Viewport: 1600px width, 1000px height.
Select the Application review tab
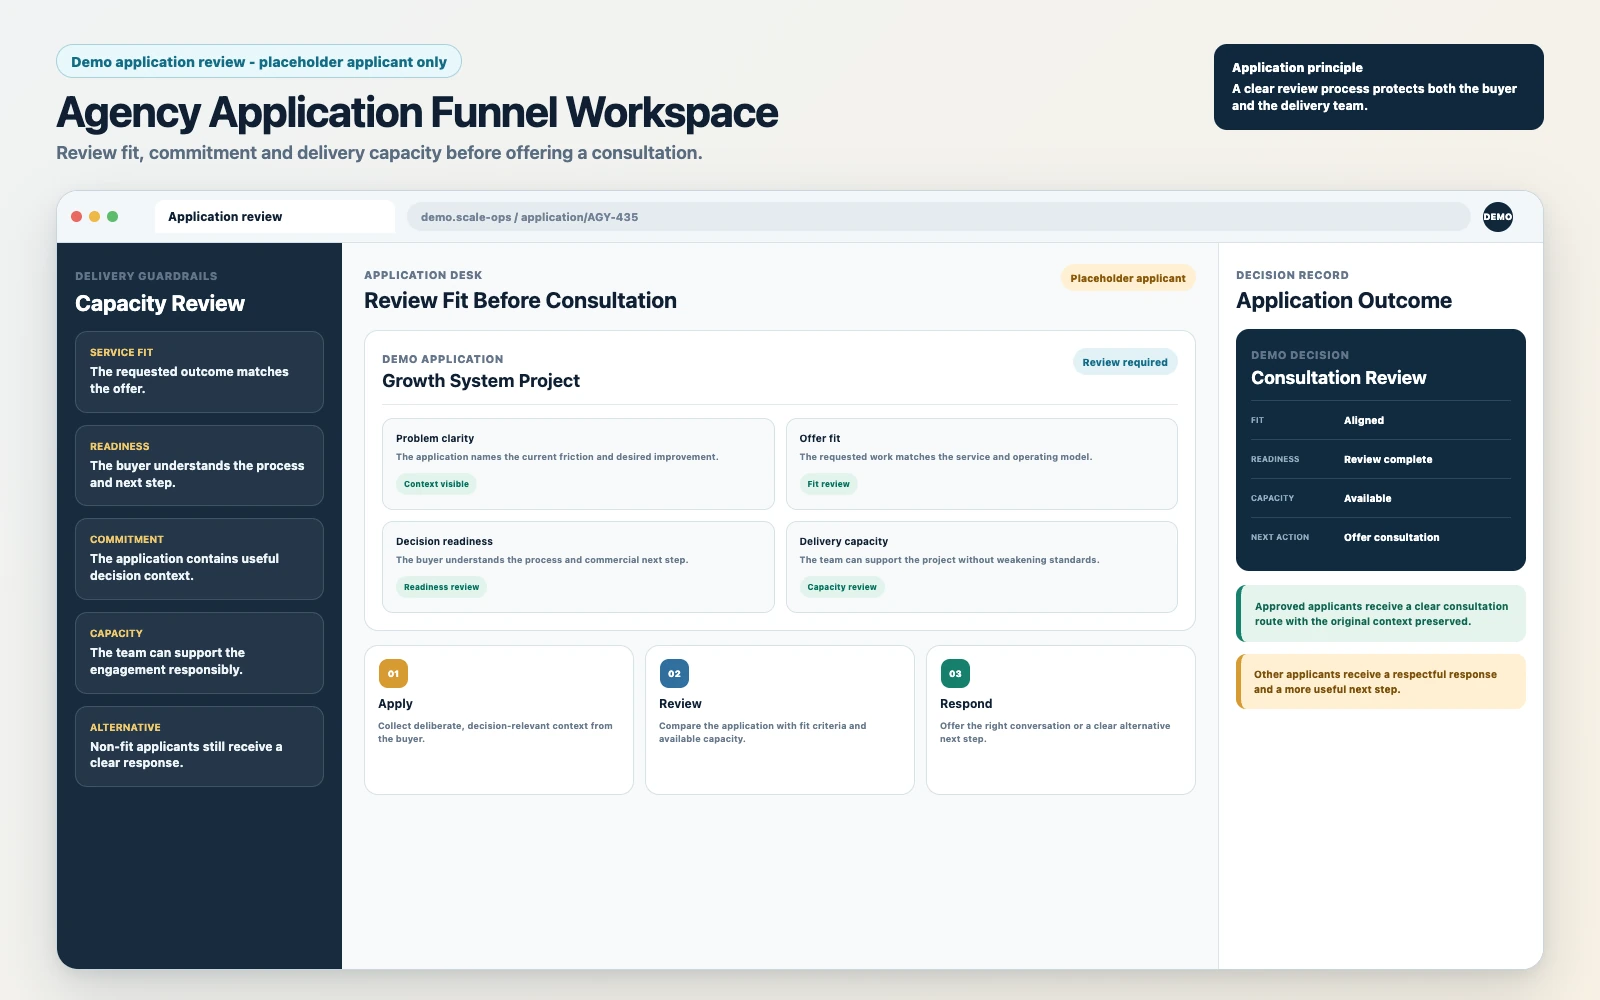(275, 217)
